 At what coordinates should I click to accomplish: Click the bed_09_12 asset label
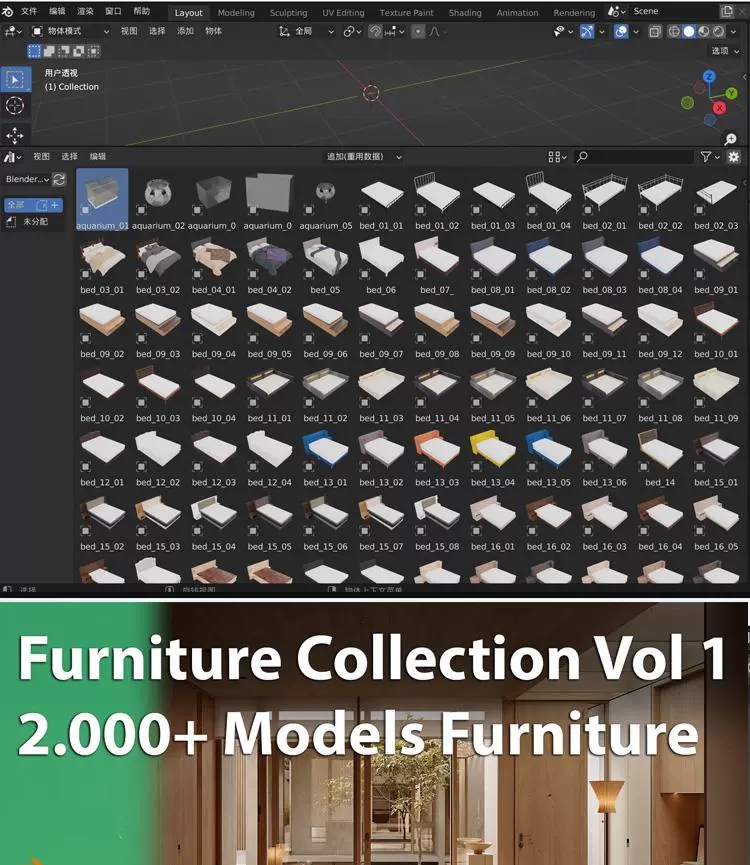pos(660,354)
